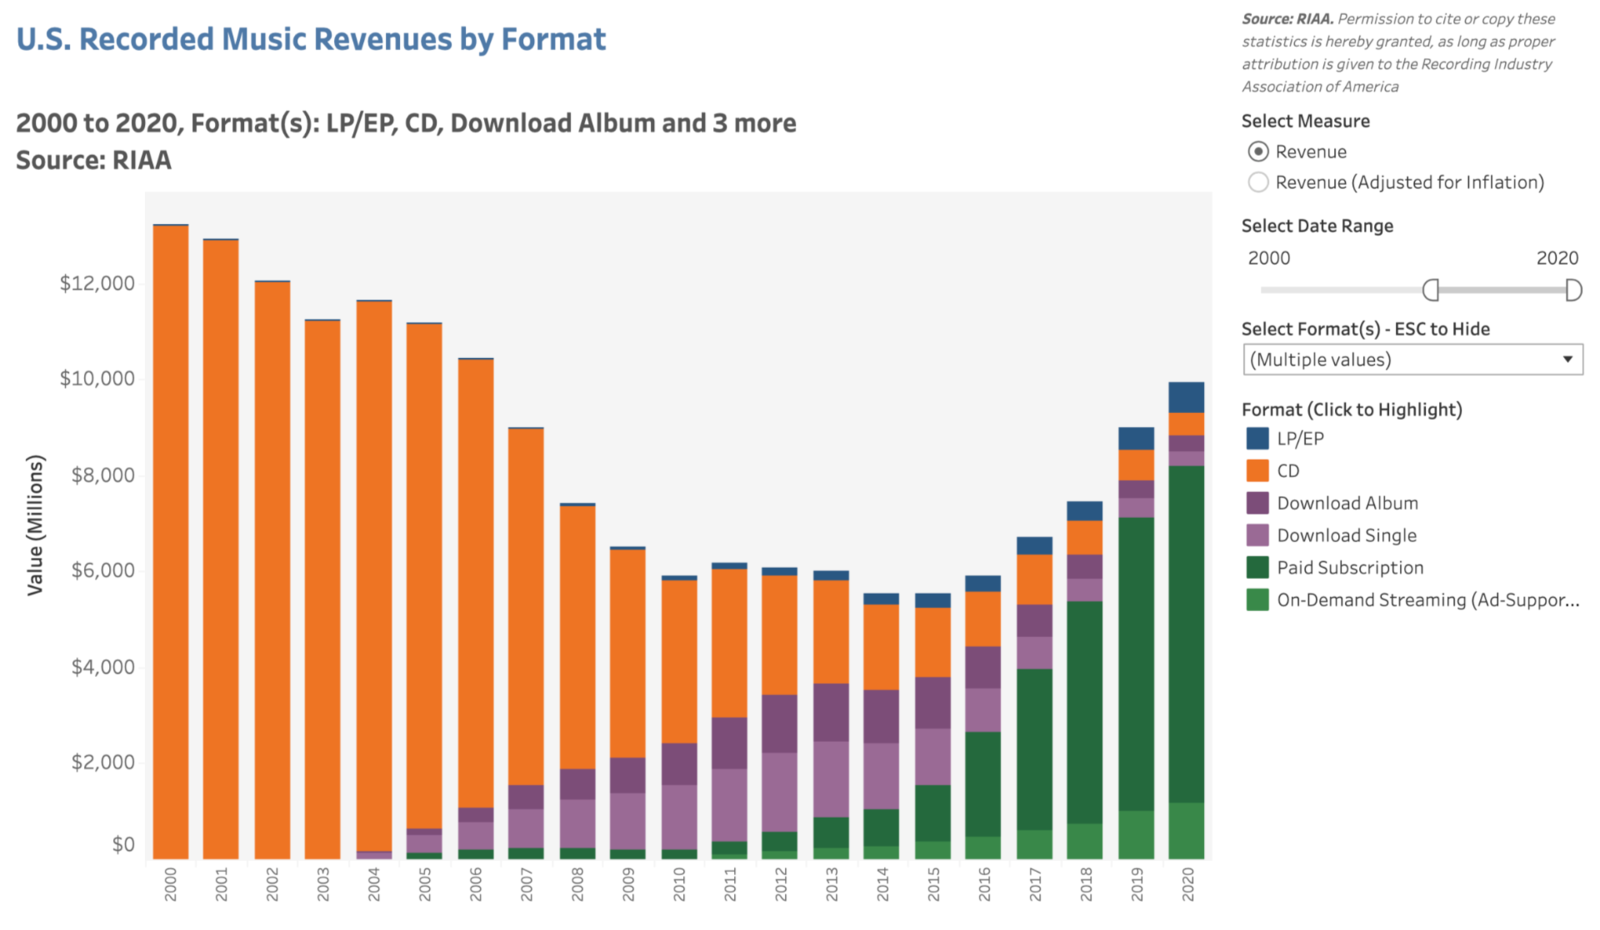The width and height of the screenshot is (1600, 930).
Task: Click the RIAA attribution note text
Action: coord(1399,52)
